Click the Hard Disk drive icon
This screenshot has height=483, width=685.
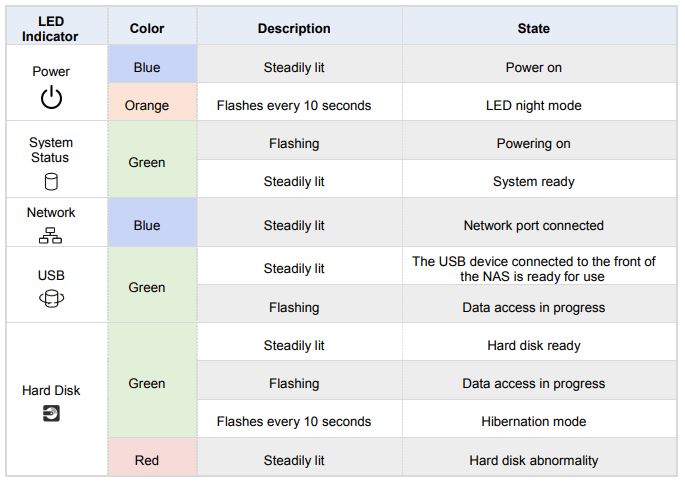[x=51, y=413]
